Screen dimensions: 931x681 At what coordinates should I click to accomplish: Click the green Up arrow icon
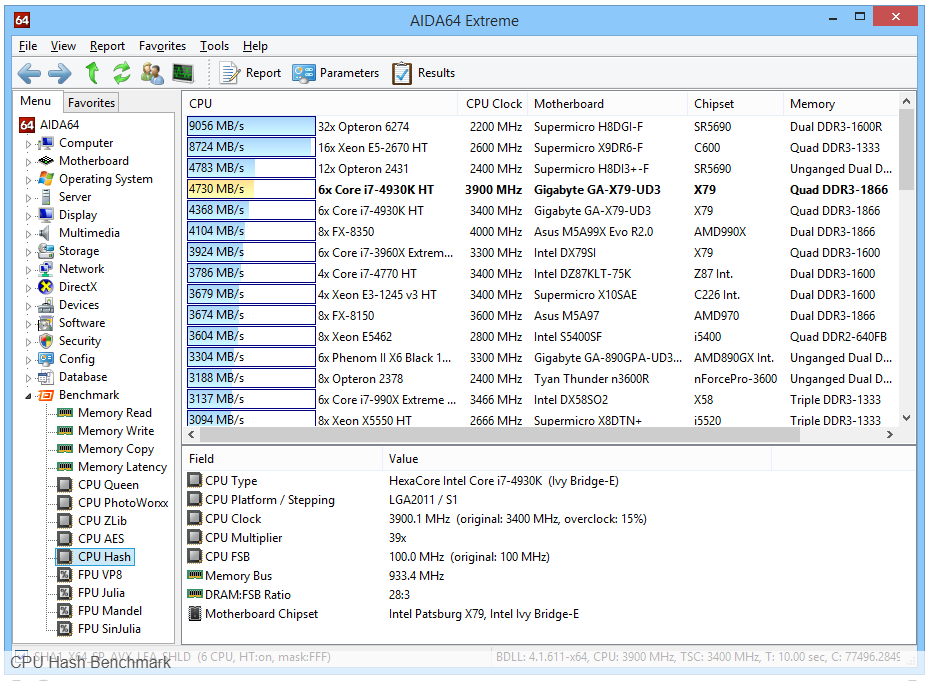[92, 73]
